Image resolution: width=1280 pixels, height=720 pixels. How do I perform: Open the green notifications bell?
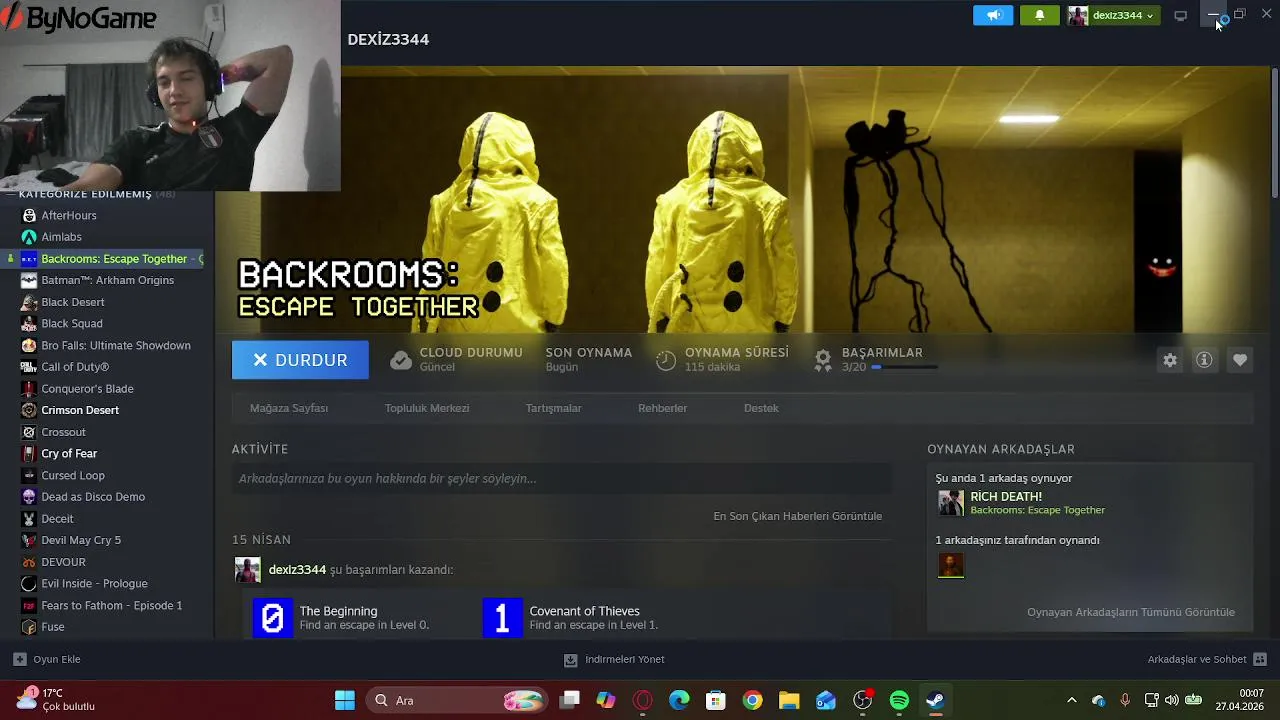pos(1039,15)
